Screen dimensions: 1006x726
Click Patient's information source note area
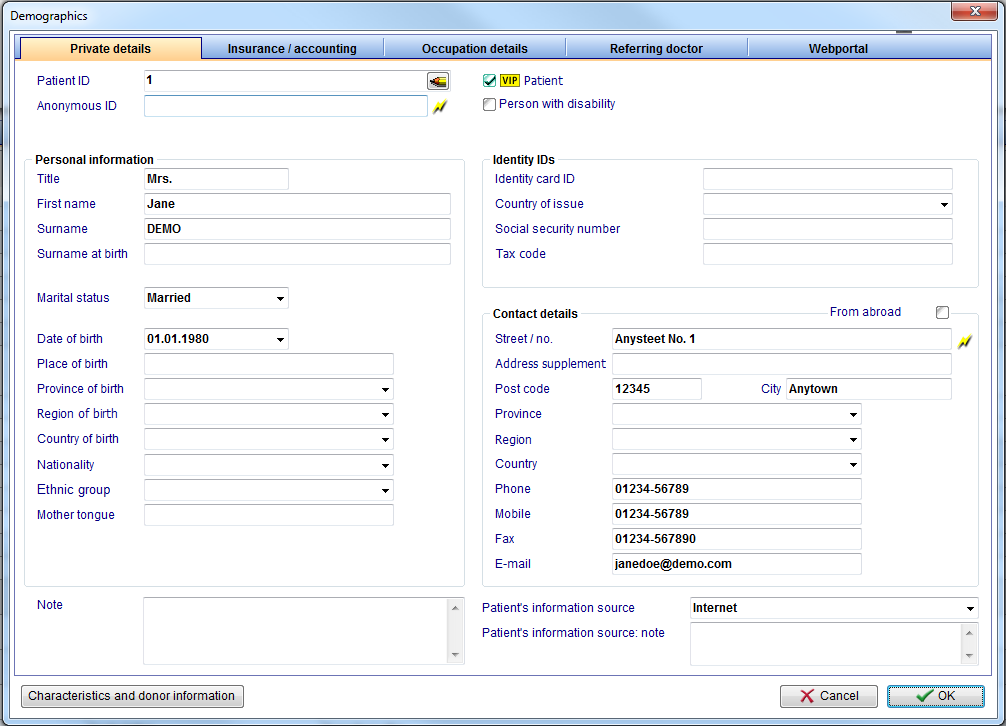[x=826, y=644]
